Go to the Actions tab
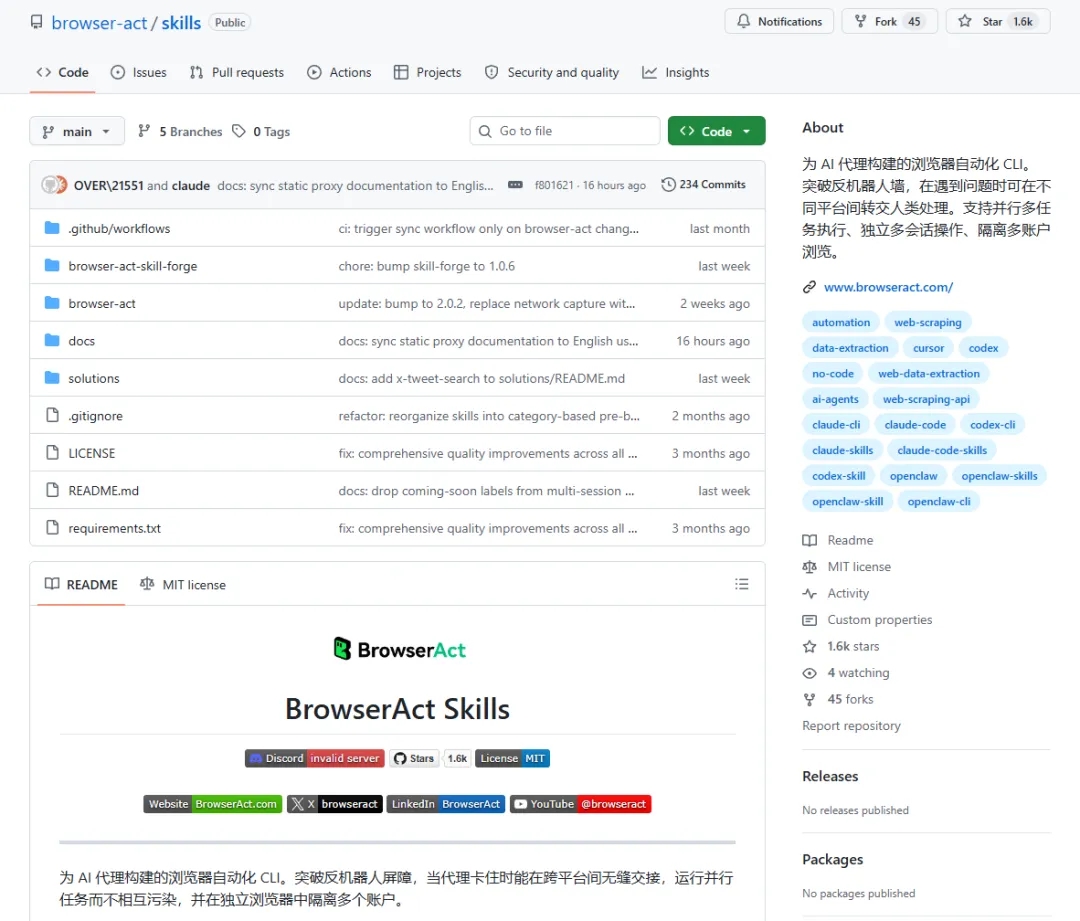This screenshot has width=1080, height=921. tap(339, 72)
